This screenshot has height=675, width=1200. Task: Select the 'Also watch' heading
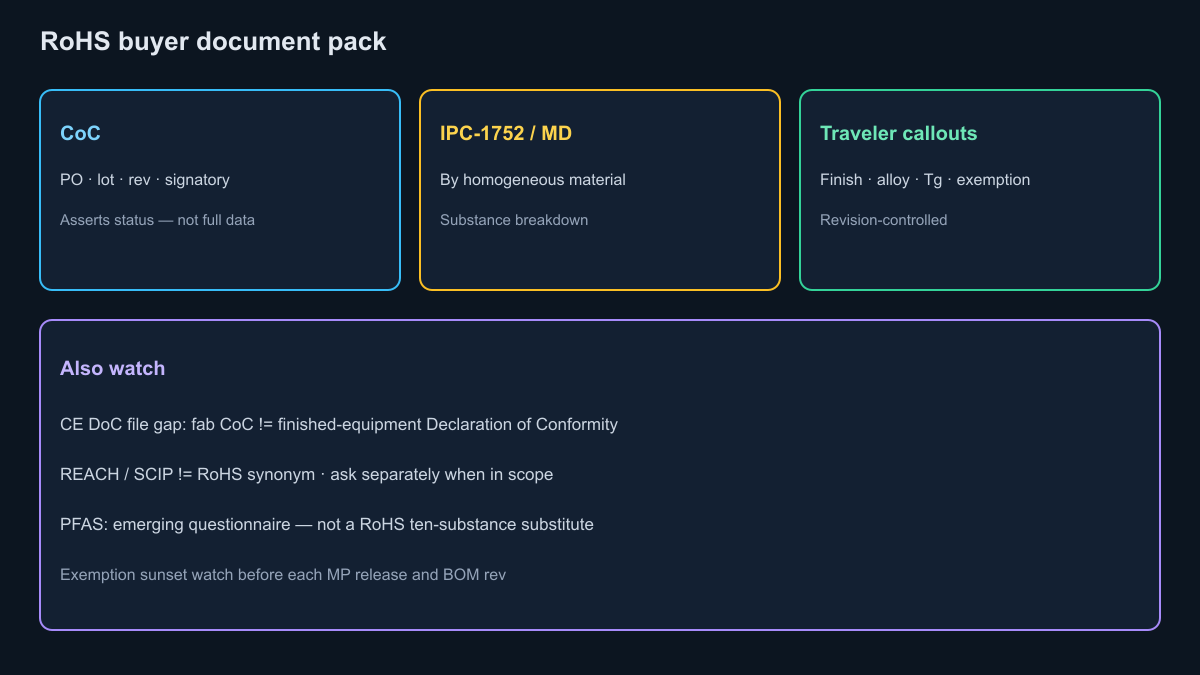click(x=112, y=368)
